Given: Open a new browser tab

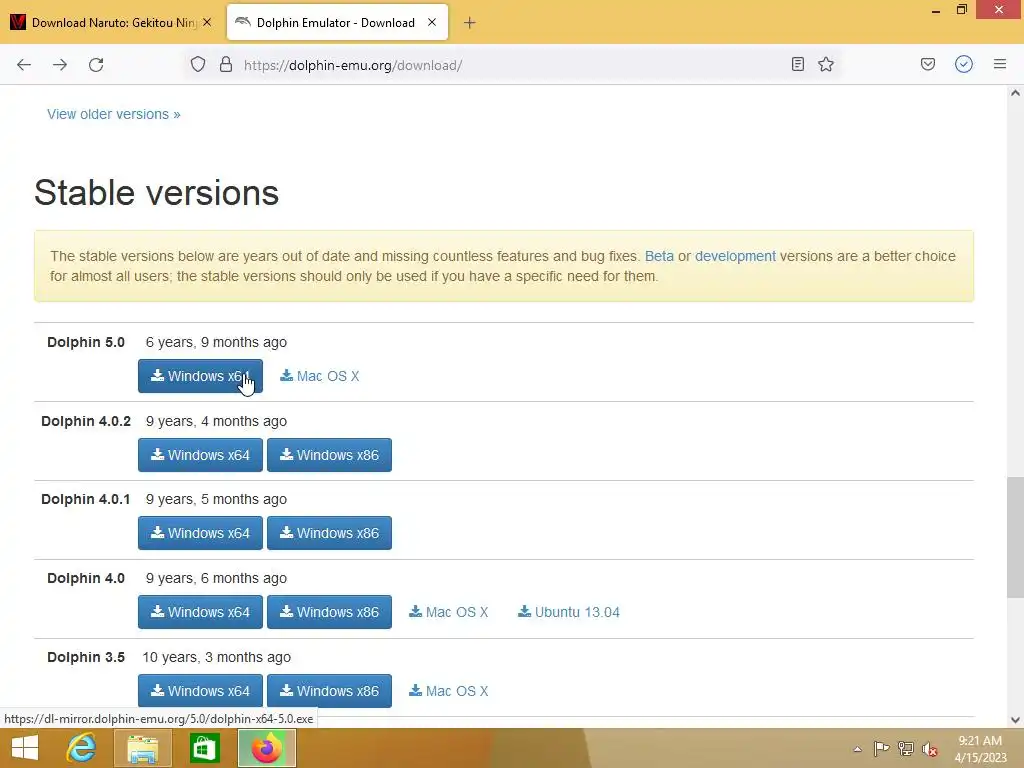Looking at the screenshot, I should point(470,23).
